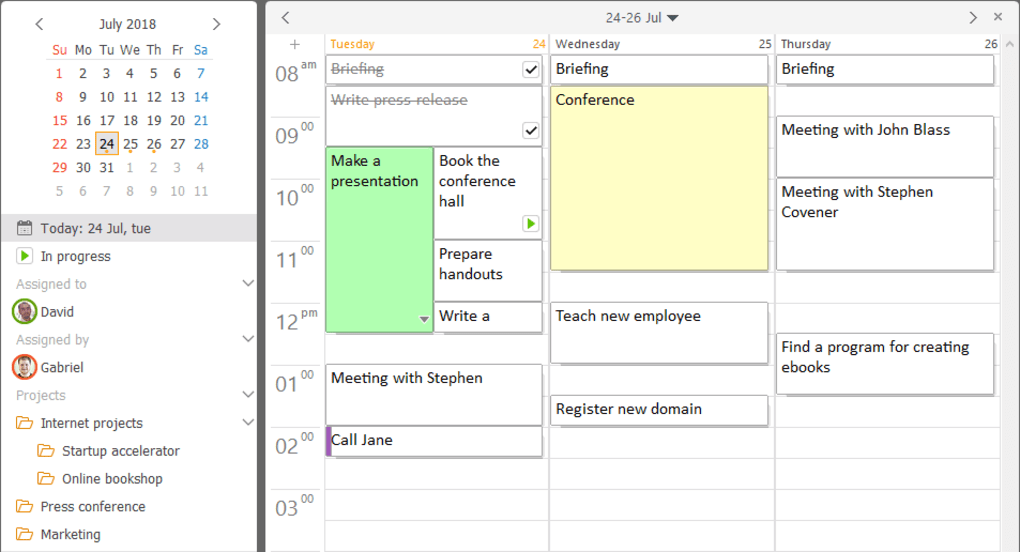Navigate to next days in schedule

[973, 17]
